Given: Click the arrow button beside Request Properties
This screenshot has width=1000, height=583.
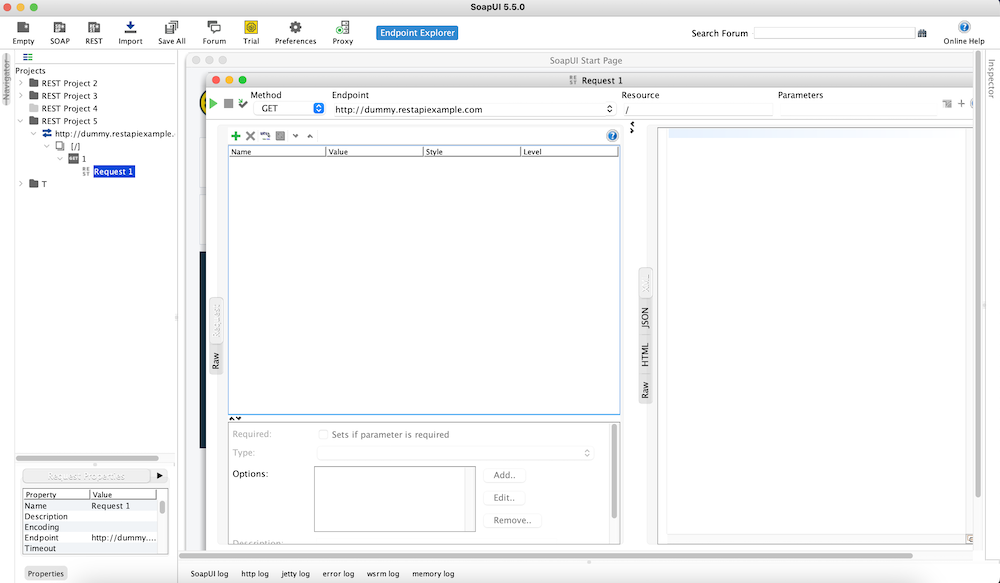Looking at the screenshot, I should [x=159, y=476].
